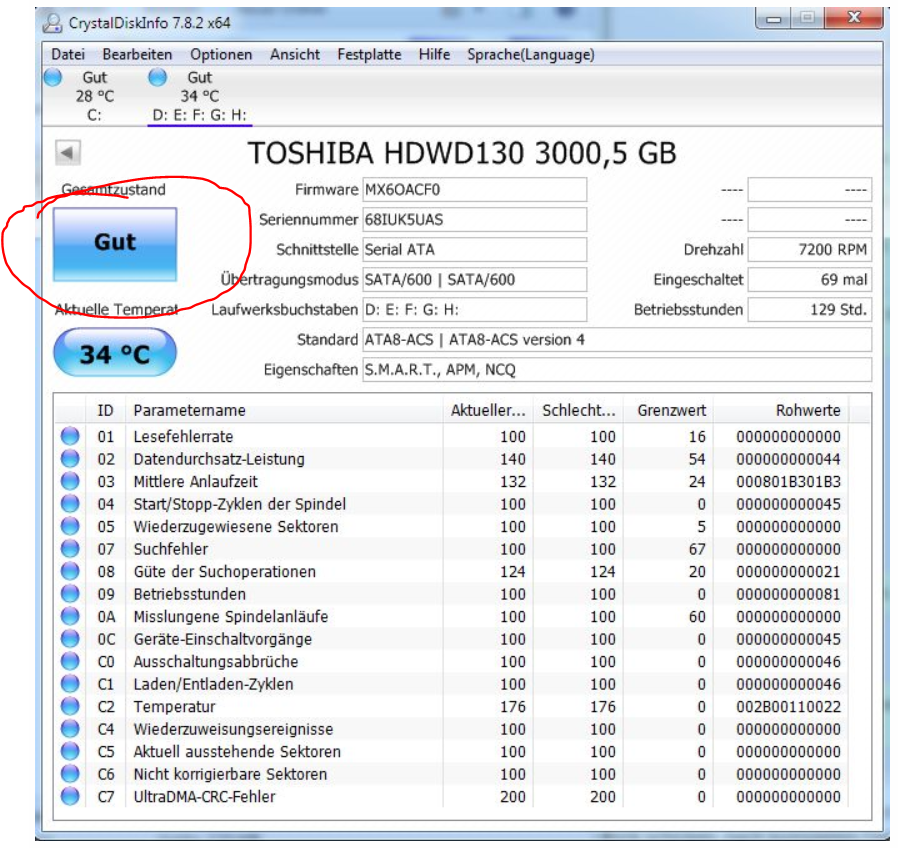Image resolution: width=898 pixels, height=848 pixels.
Task: Click status icon of Start/Stopp-Zyklen row
Action: tap(70, 504)
